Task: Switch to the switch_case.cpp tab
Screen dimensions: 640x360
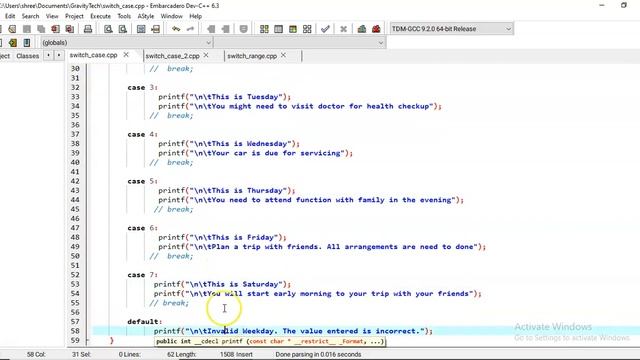Action: [x=93, y=55]
